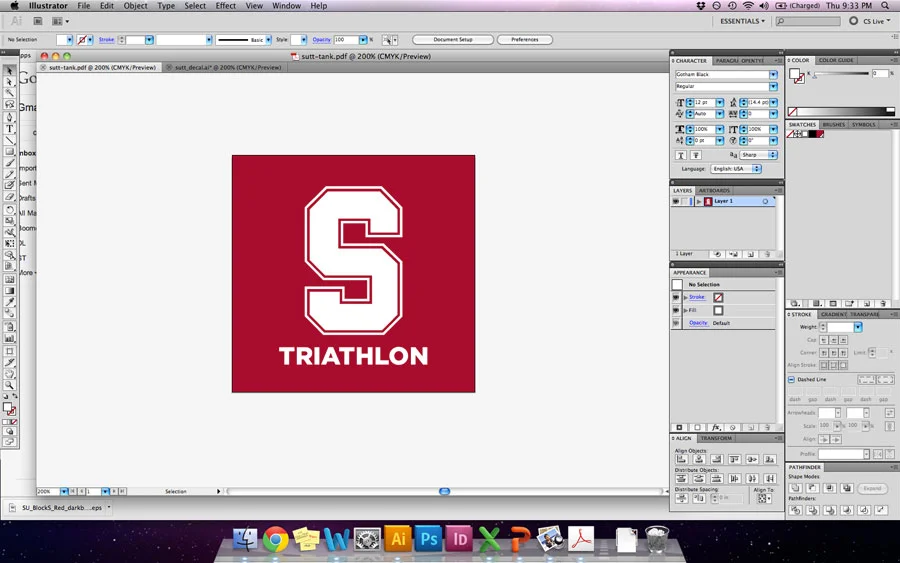The height and width of the screenshot is (563, 900).
Task: Open Google Chrome from the dock
Action: coord(276,539)
